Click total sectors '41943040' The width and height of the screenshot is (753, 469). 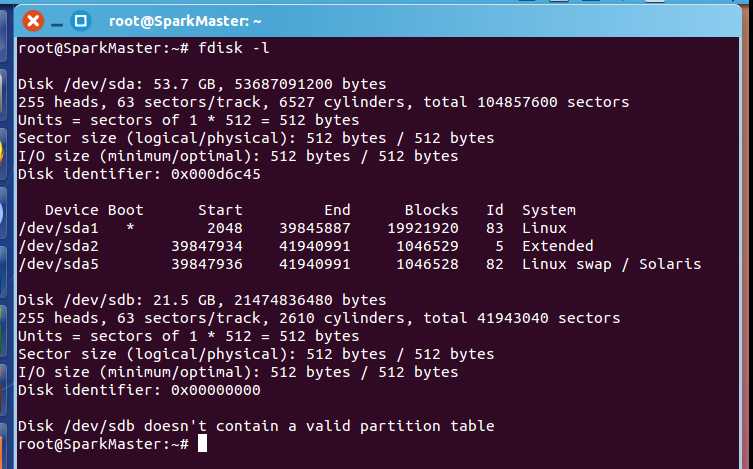coord(513,318)
